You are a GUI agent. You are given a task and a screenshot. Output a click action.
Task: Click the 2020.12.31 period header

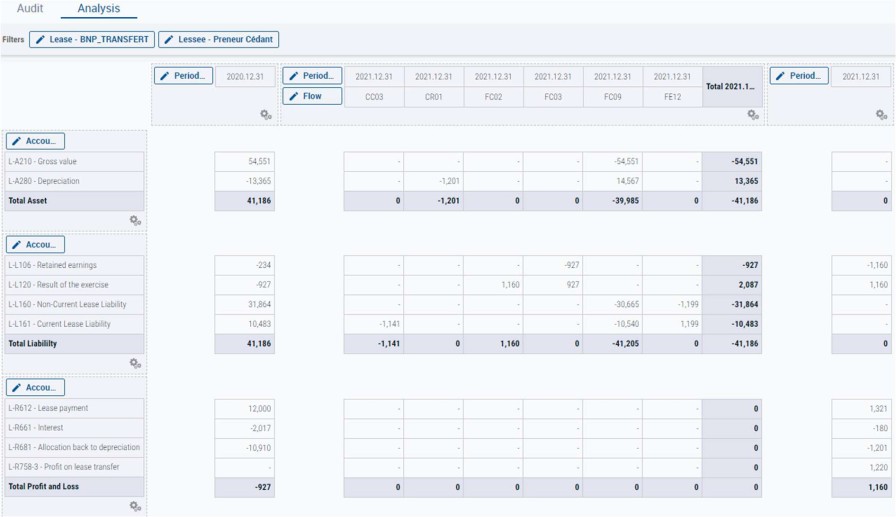pos(245,77)
